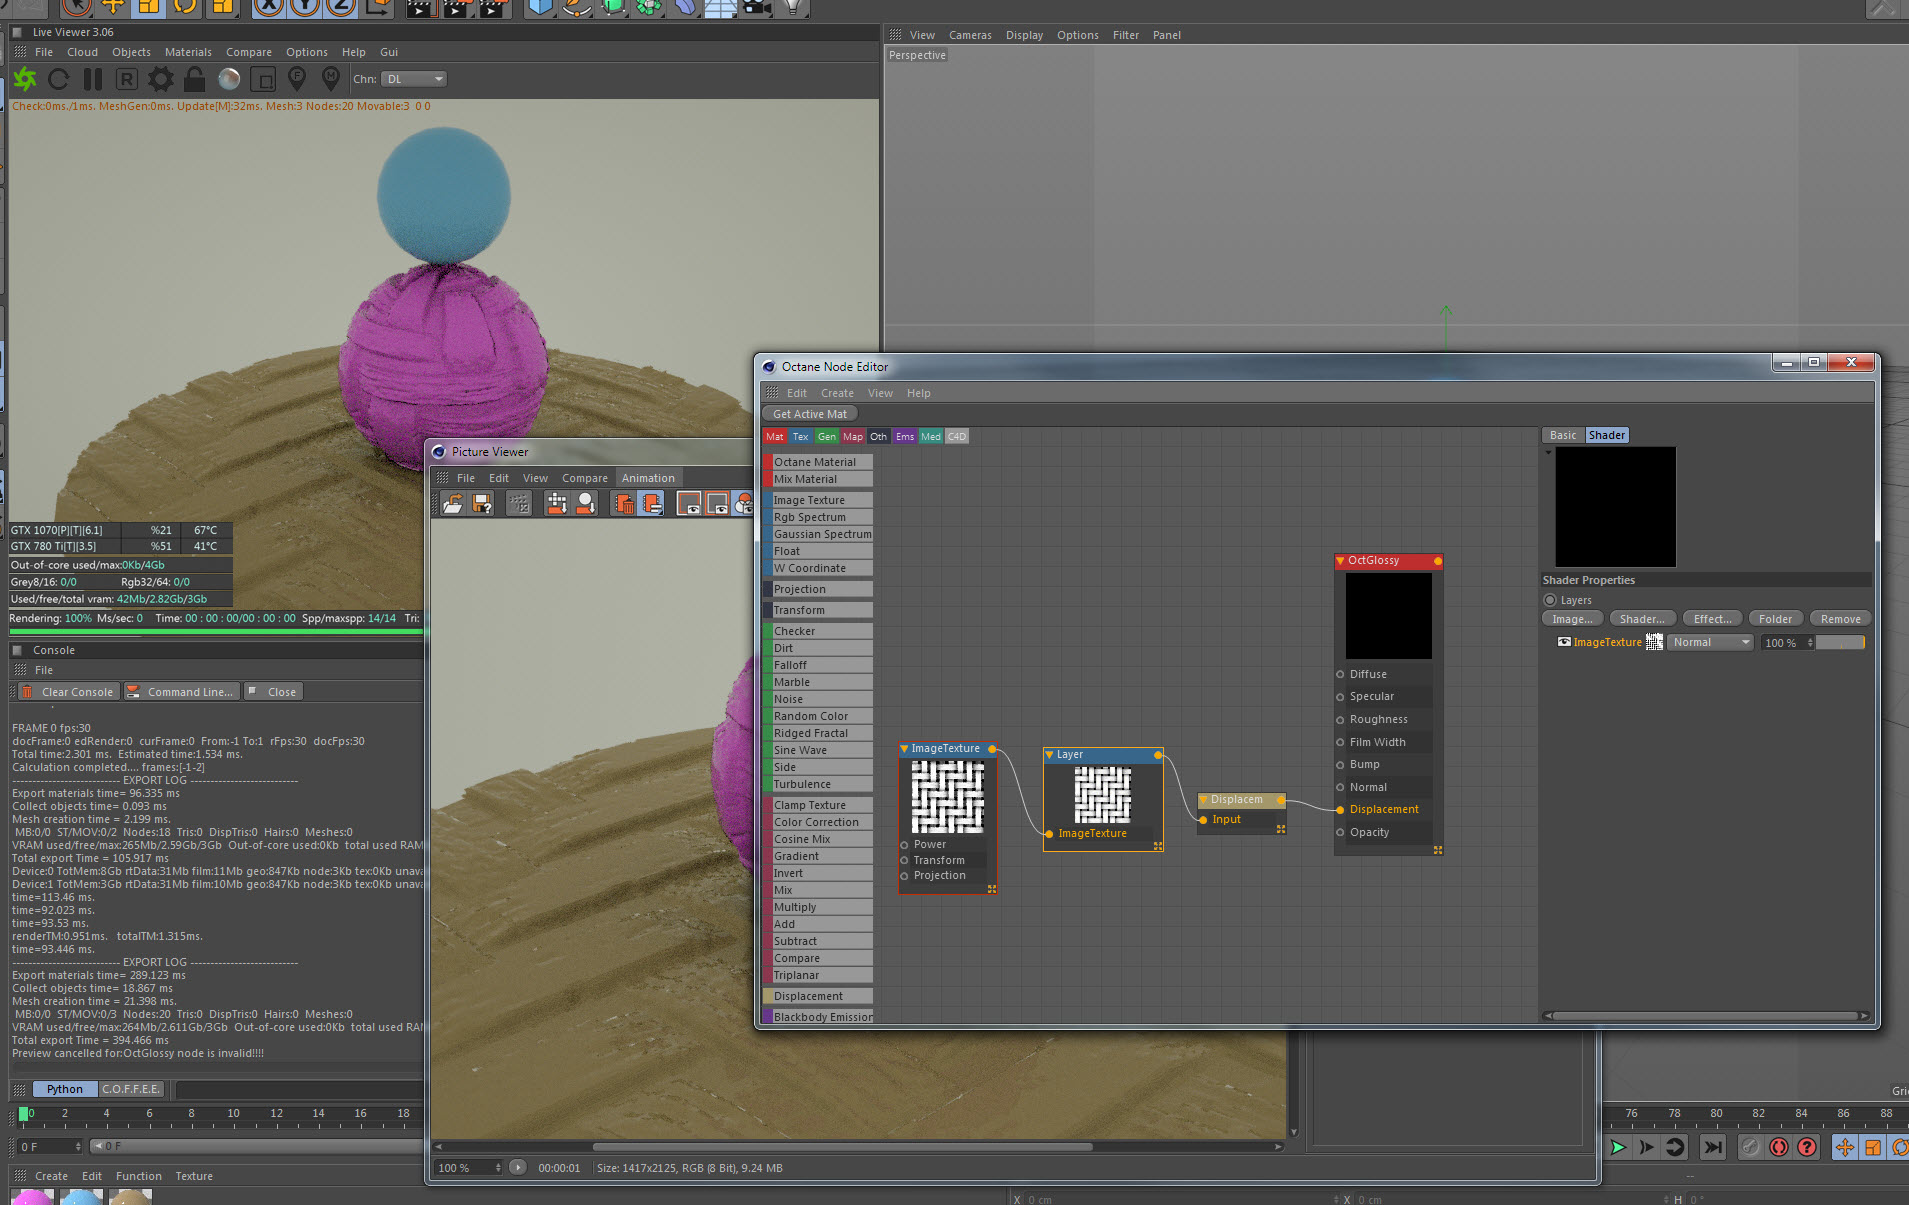Toggle the Layers radio button
The image size is (1909, 1205).
click(x=1551, y=601)
